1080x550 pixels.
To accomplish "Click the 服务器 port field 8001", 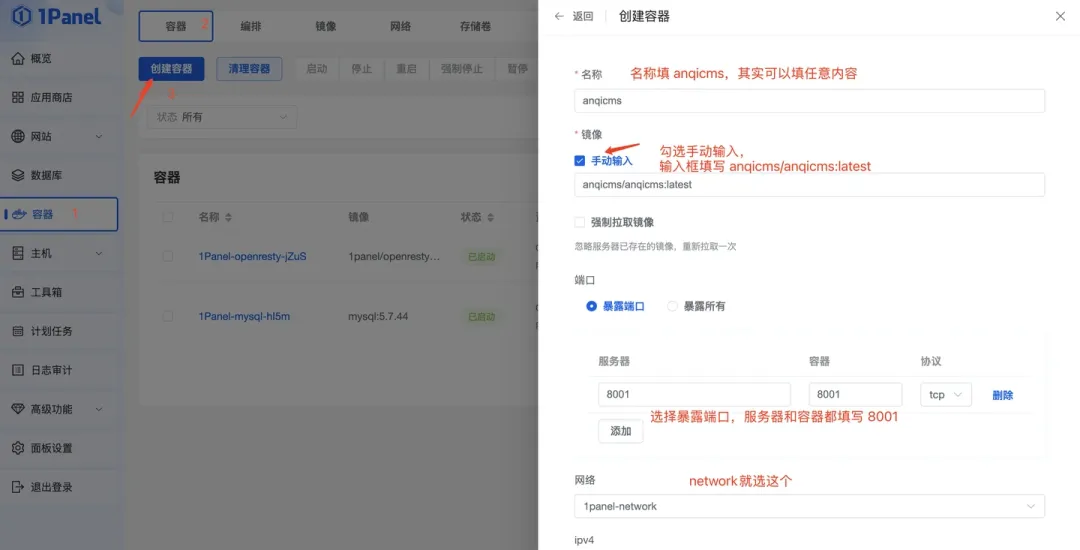I will [694, 394].
